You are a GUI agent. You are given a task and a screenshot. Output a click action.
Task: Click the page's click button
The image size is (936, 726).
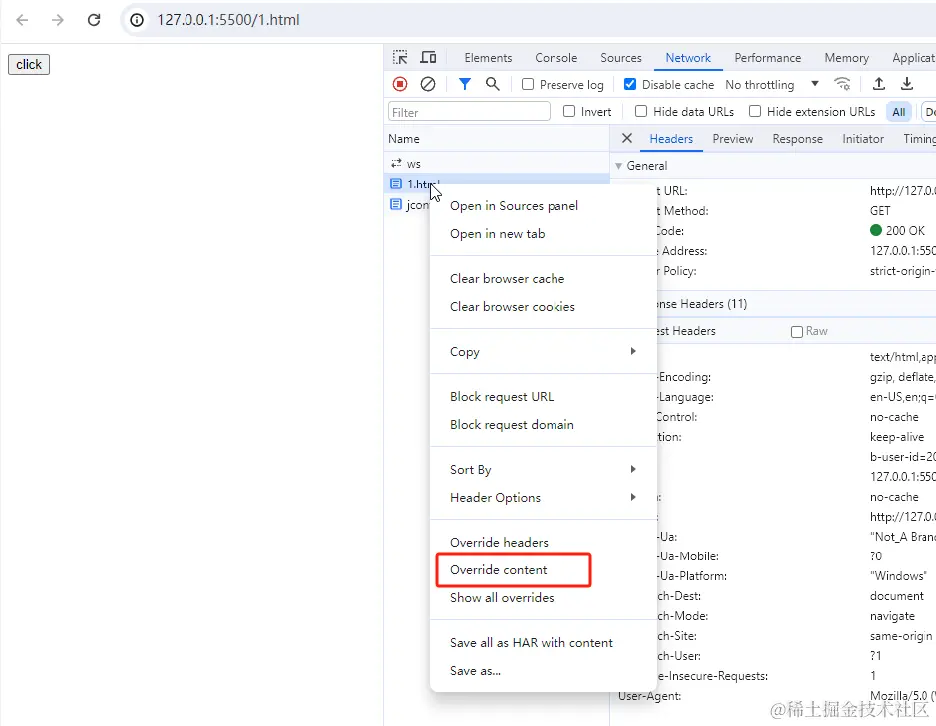pos(29,64)
